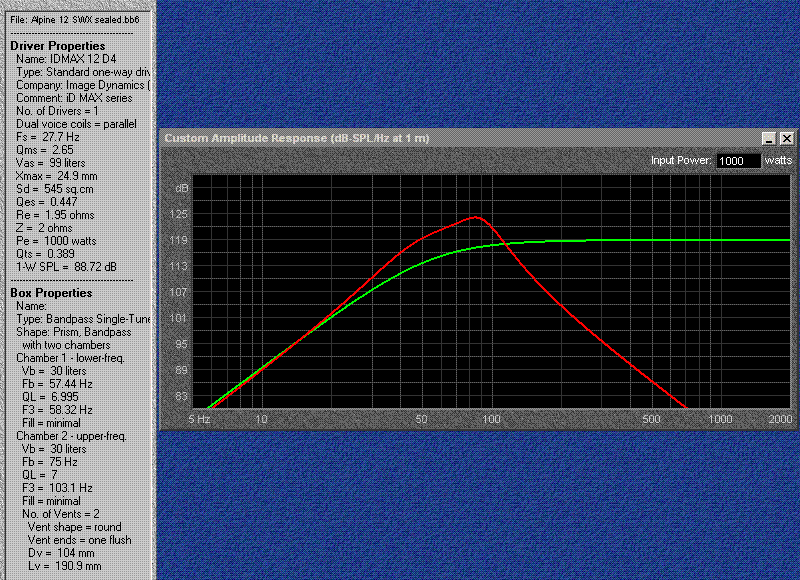Click the red bandpass response curve peak
Image resolution: width=800 pixels, height=580 pixels.
click(x=476, y=217)
